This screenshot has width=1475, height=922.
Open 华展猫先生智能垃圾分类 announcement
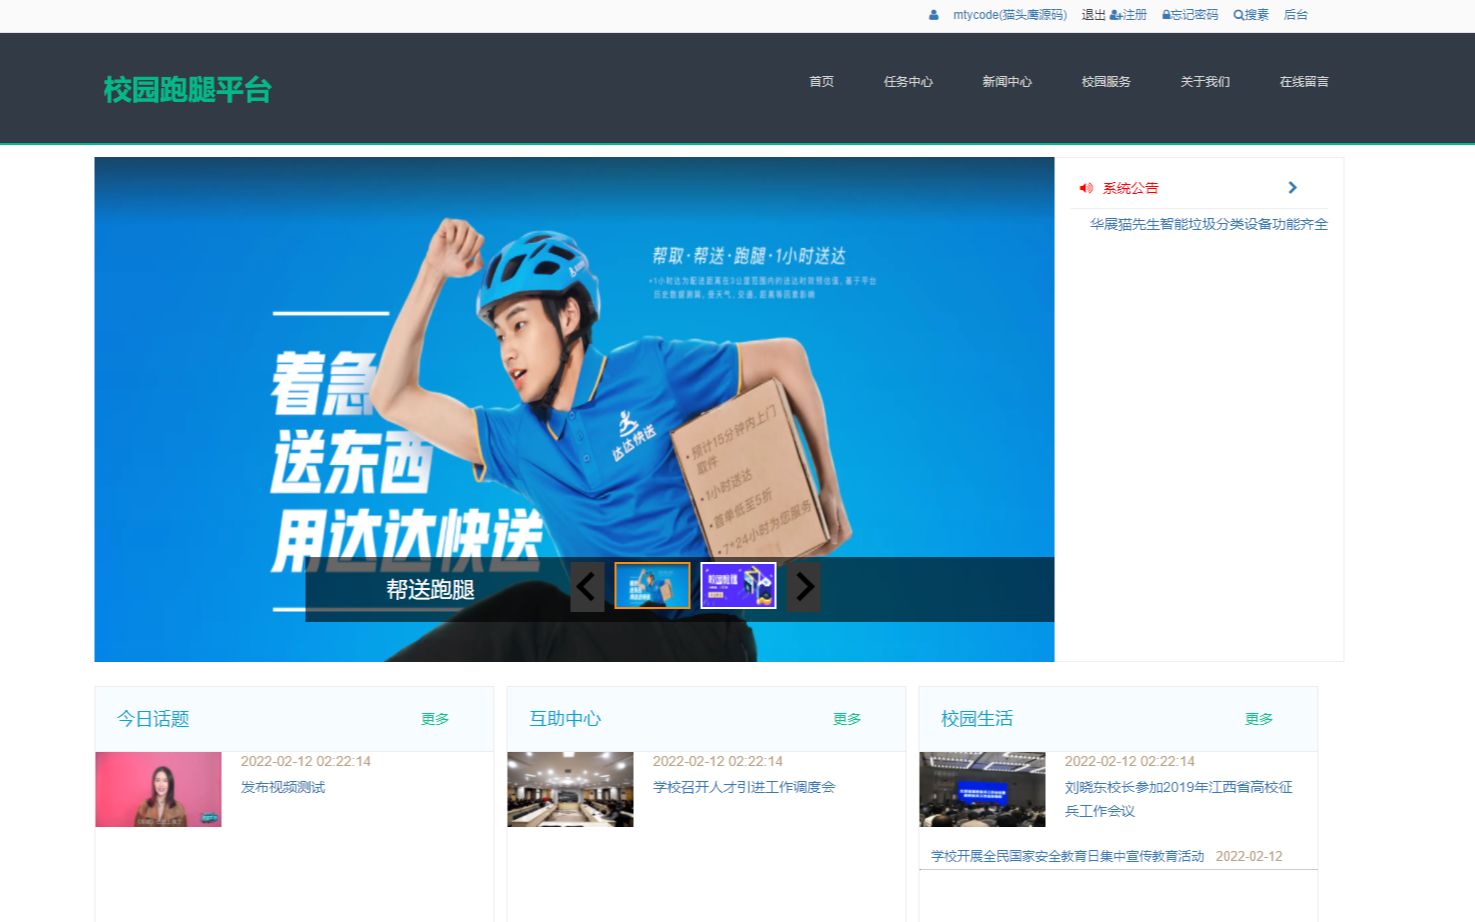click(x=1209, y=224)
